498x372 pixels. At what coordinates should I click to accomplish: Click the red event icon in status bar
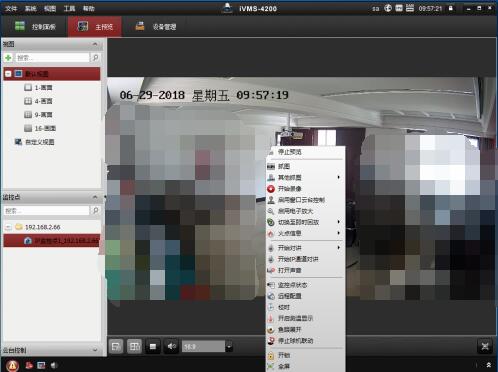tap(29, 366)
